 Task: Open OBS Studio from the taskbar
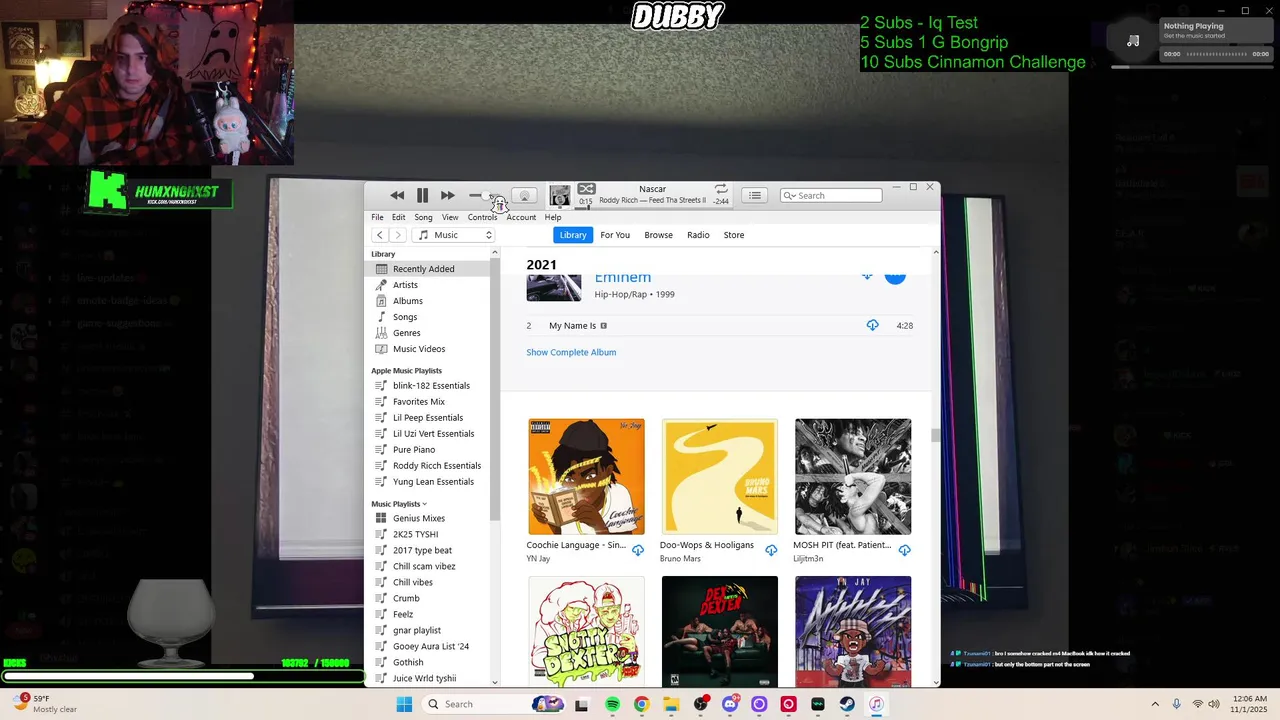pyautogui.click(x=700, y=704)
